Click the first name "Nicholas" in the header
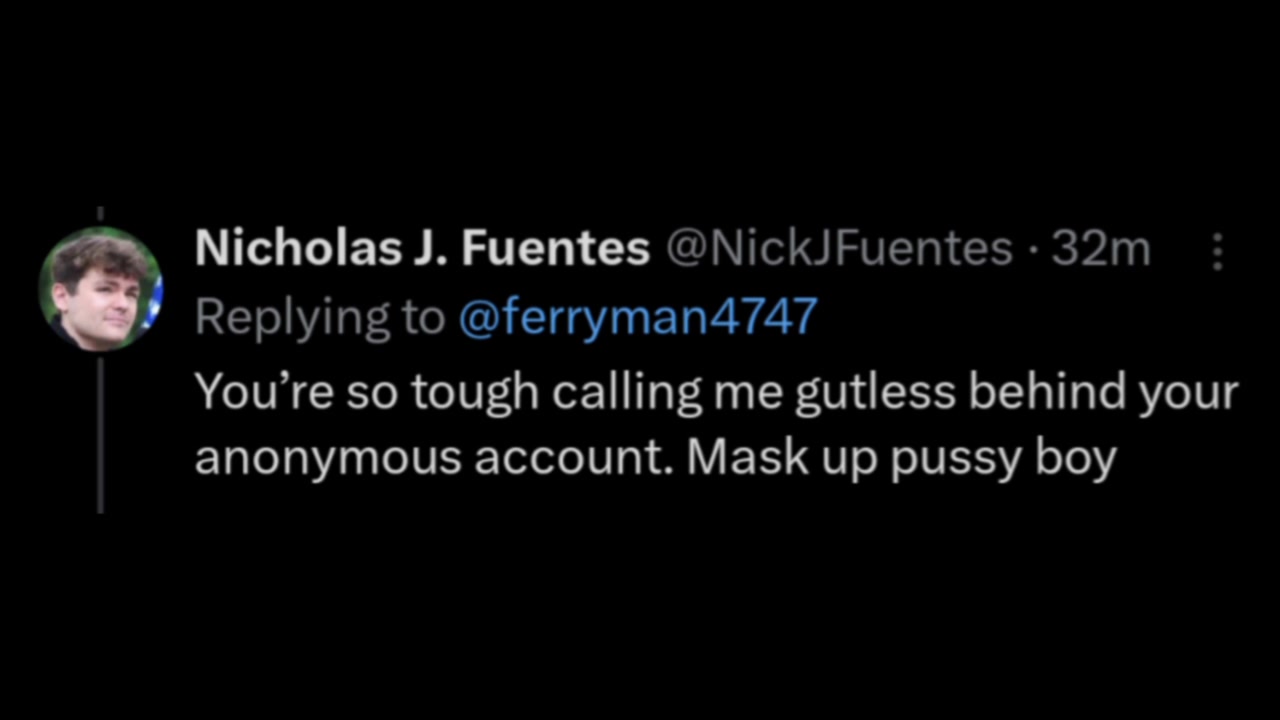Screen dimensions: 1280x720 pyautogui.click(x=294, y=249)
